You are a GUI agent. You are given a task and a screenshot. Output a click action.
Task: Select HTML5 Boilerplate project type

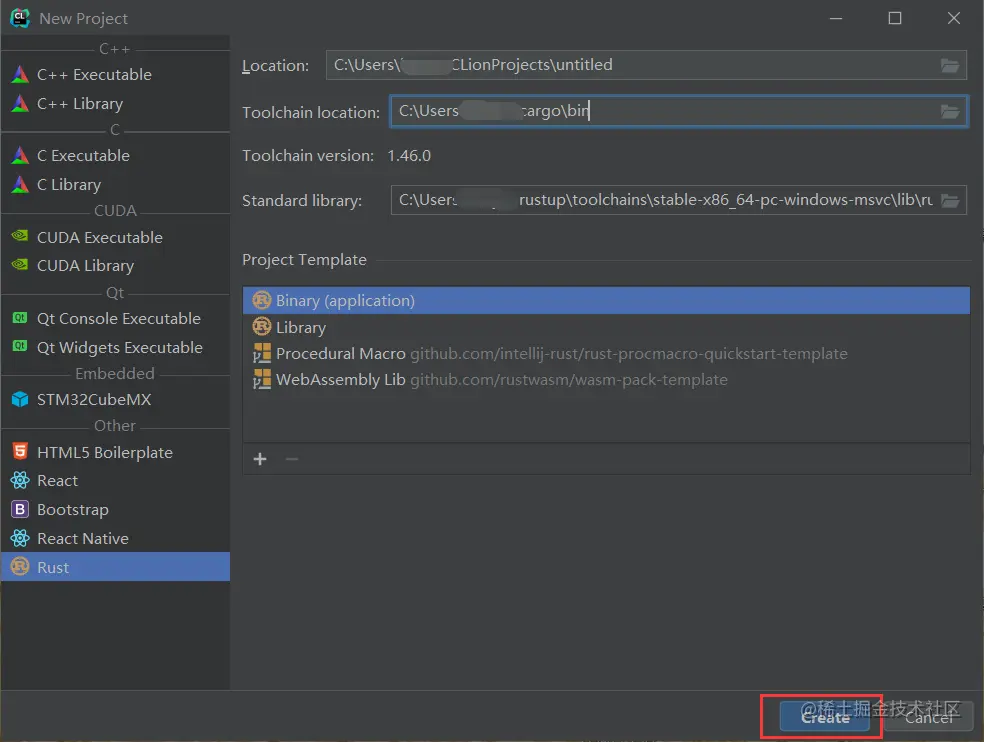coord(115,452)
